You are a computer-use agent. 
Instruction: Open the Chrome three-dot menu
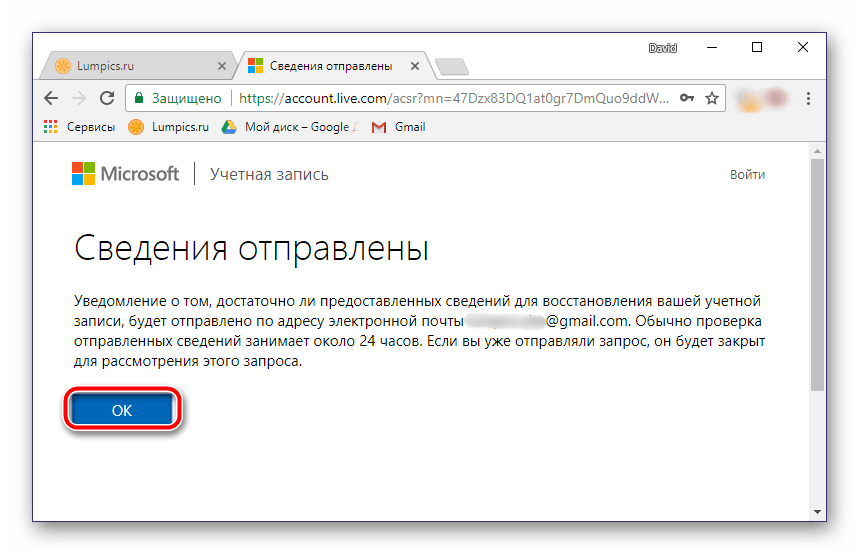(x=808, y=99)
